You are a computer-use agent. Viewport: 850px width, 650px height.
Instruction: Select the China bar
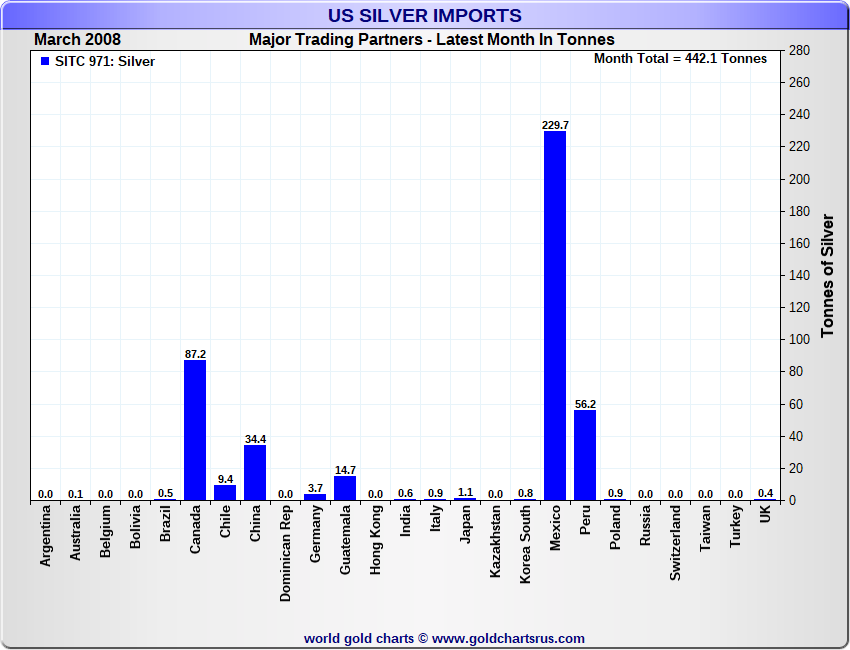pos(255,472)
